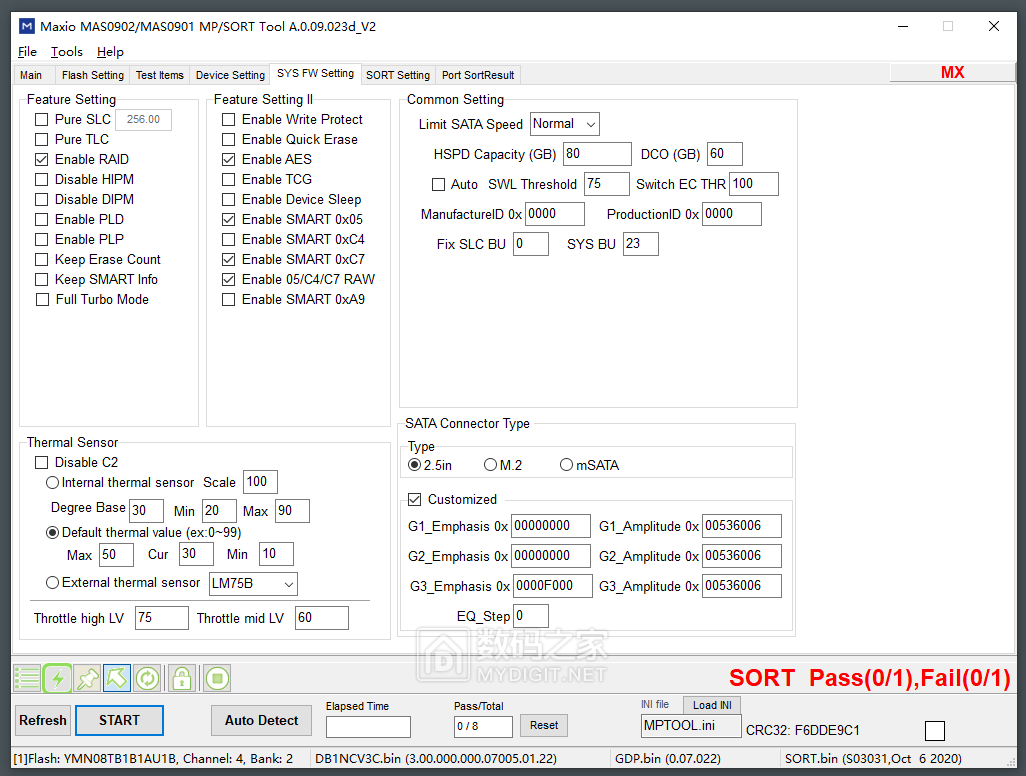This screenshot has width=1026, height=776.
Task: Select the mSATA connector type
Action: [x=566, y=465]
